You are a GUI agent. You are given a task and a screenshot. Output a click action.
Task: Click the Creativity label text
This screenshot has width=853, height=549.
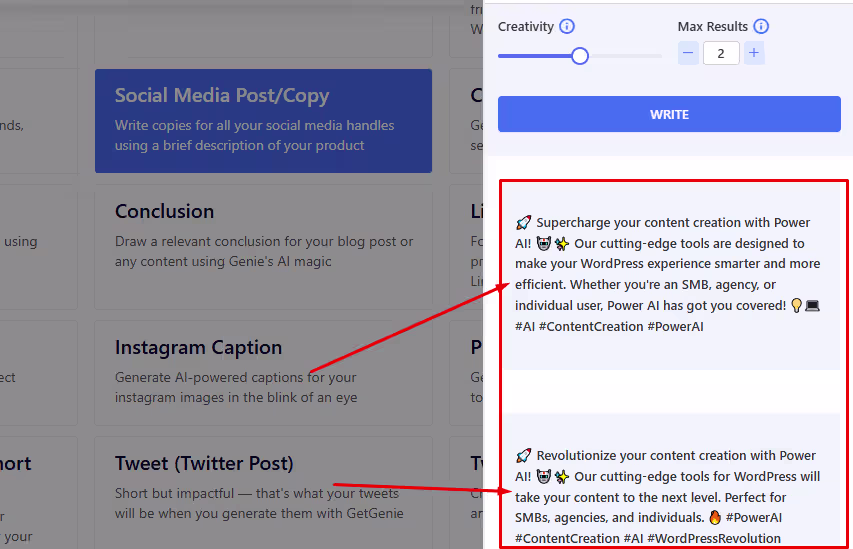coord(526,27)
